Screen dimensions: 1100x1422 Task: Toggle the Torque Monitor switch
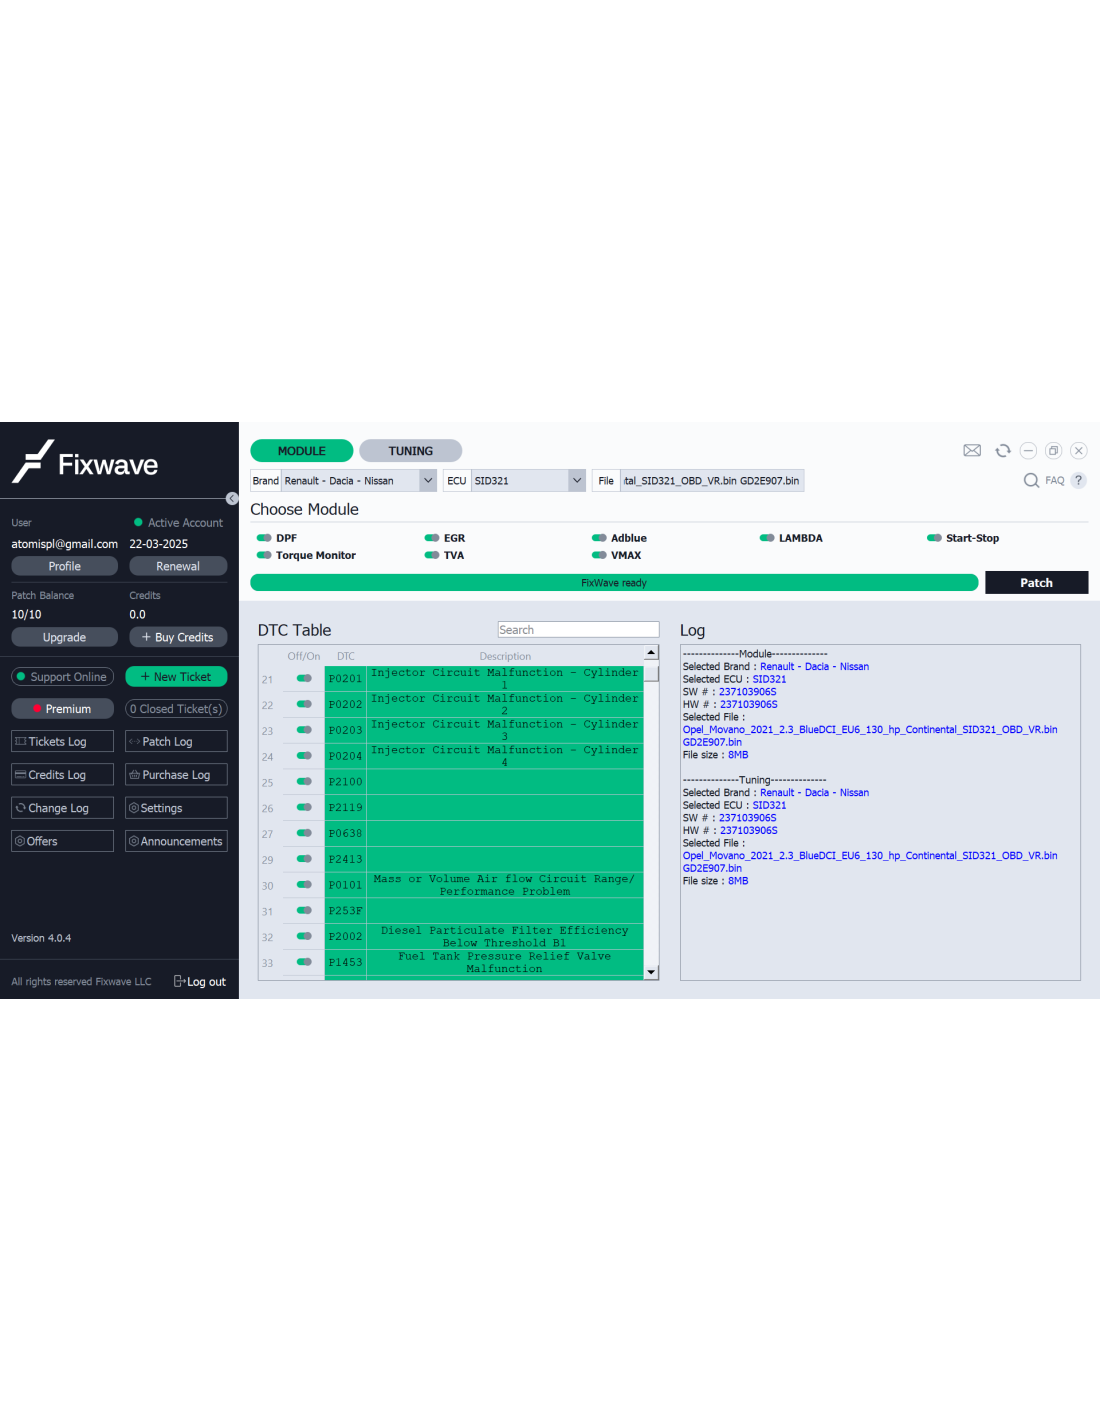tap(264, 555)
